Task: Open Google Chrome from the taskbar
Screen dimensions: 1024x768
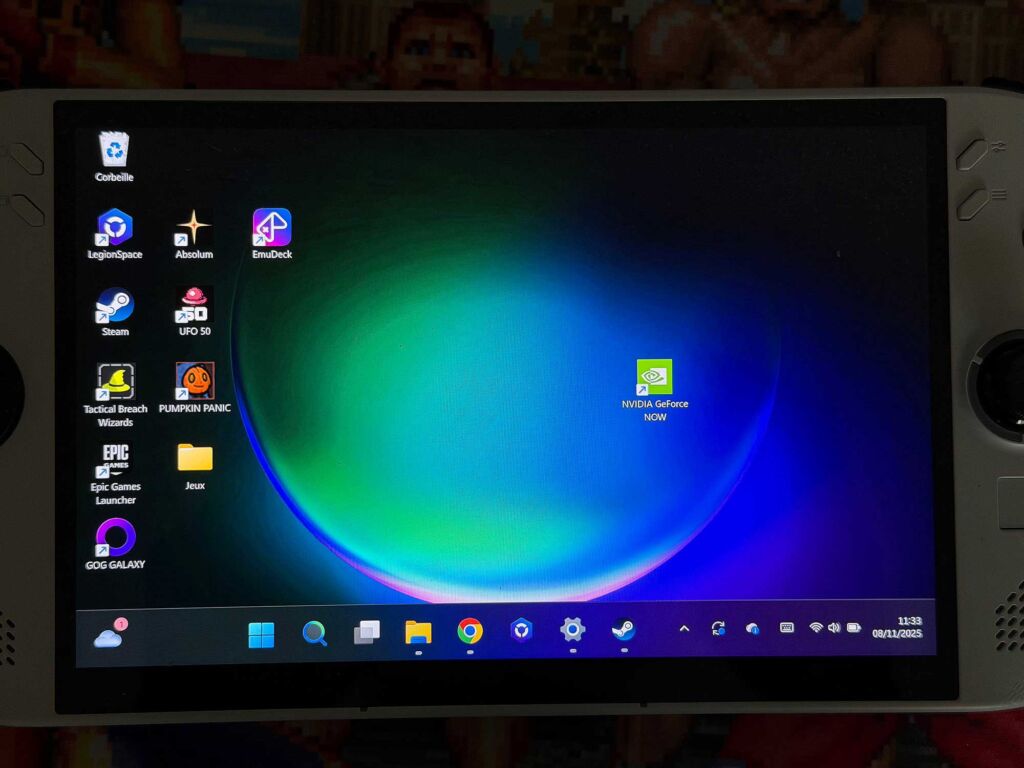Action: coord(470,632)
